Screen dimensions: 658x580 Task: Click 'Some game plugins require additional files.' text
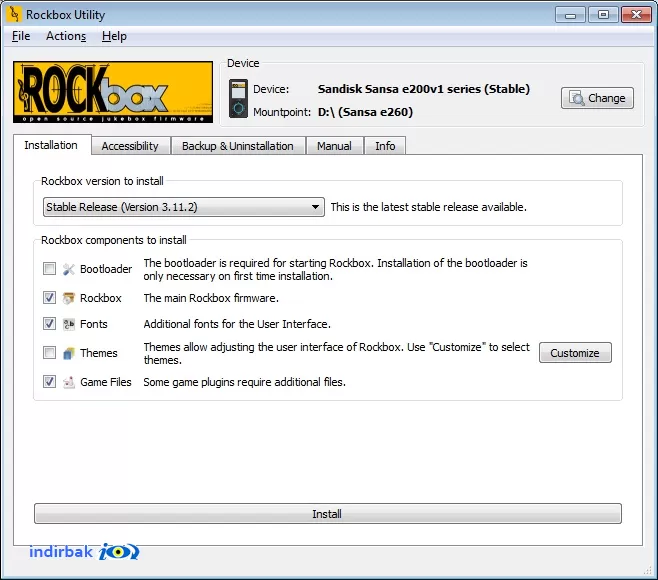pyautogui.click(x=245, y=382)
